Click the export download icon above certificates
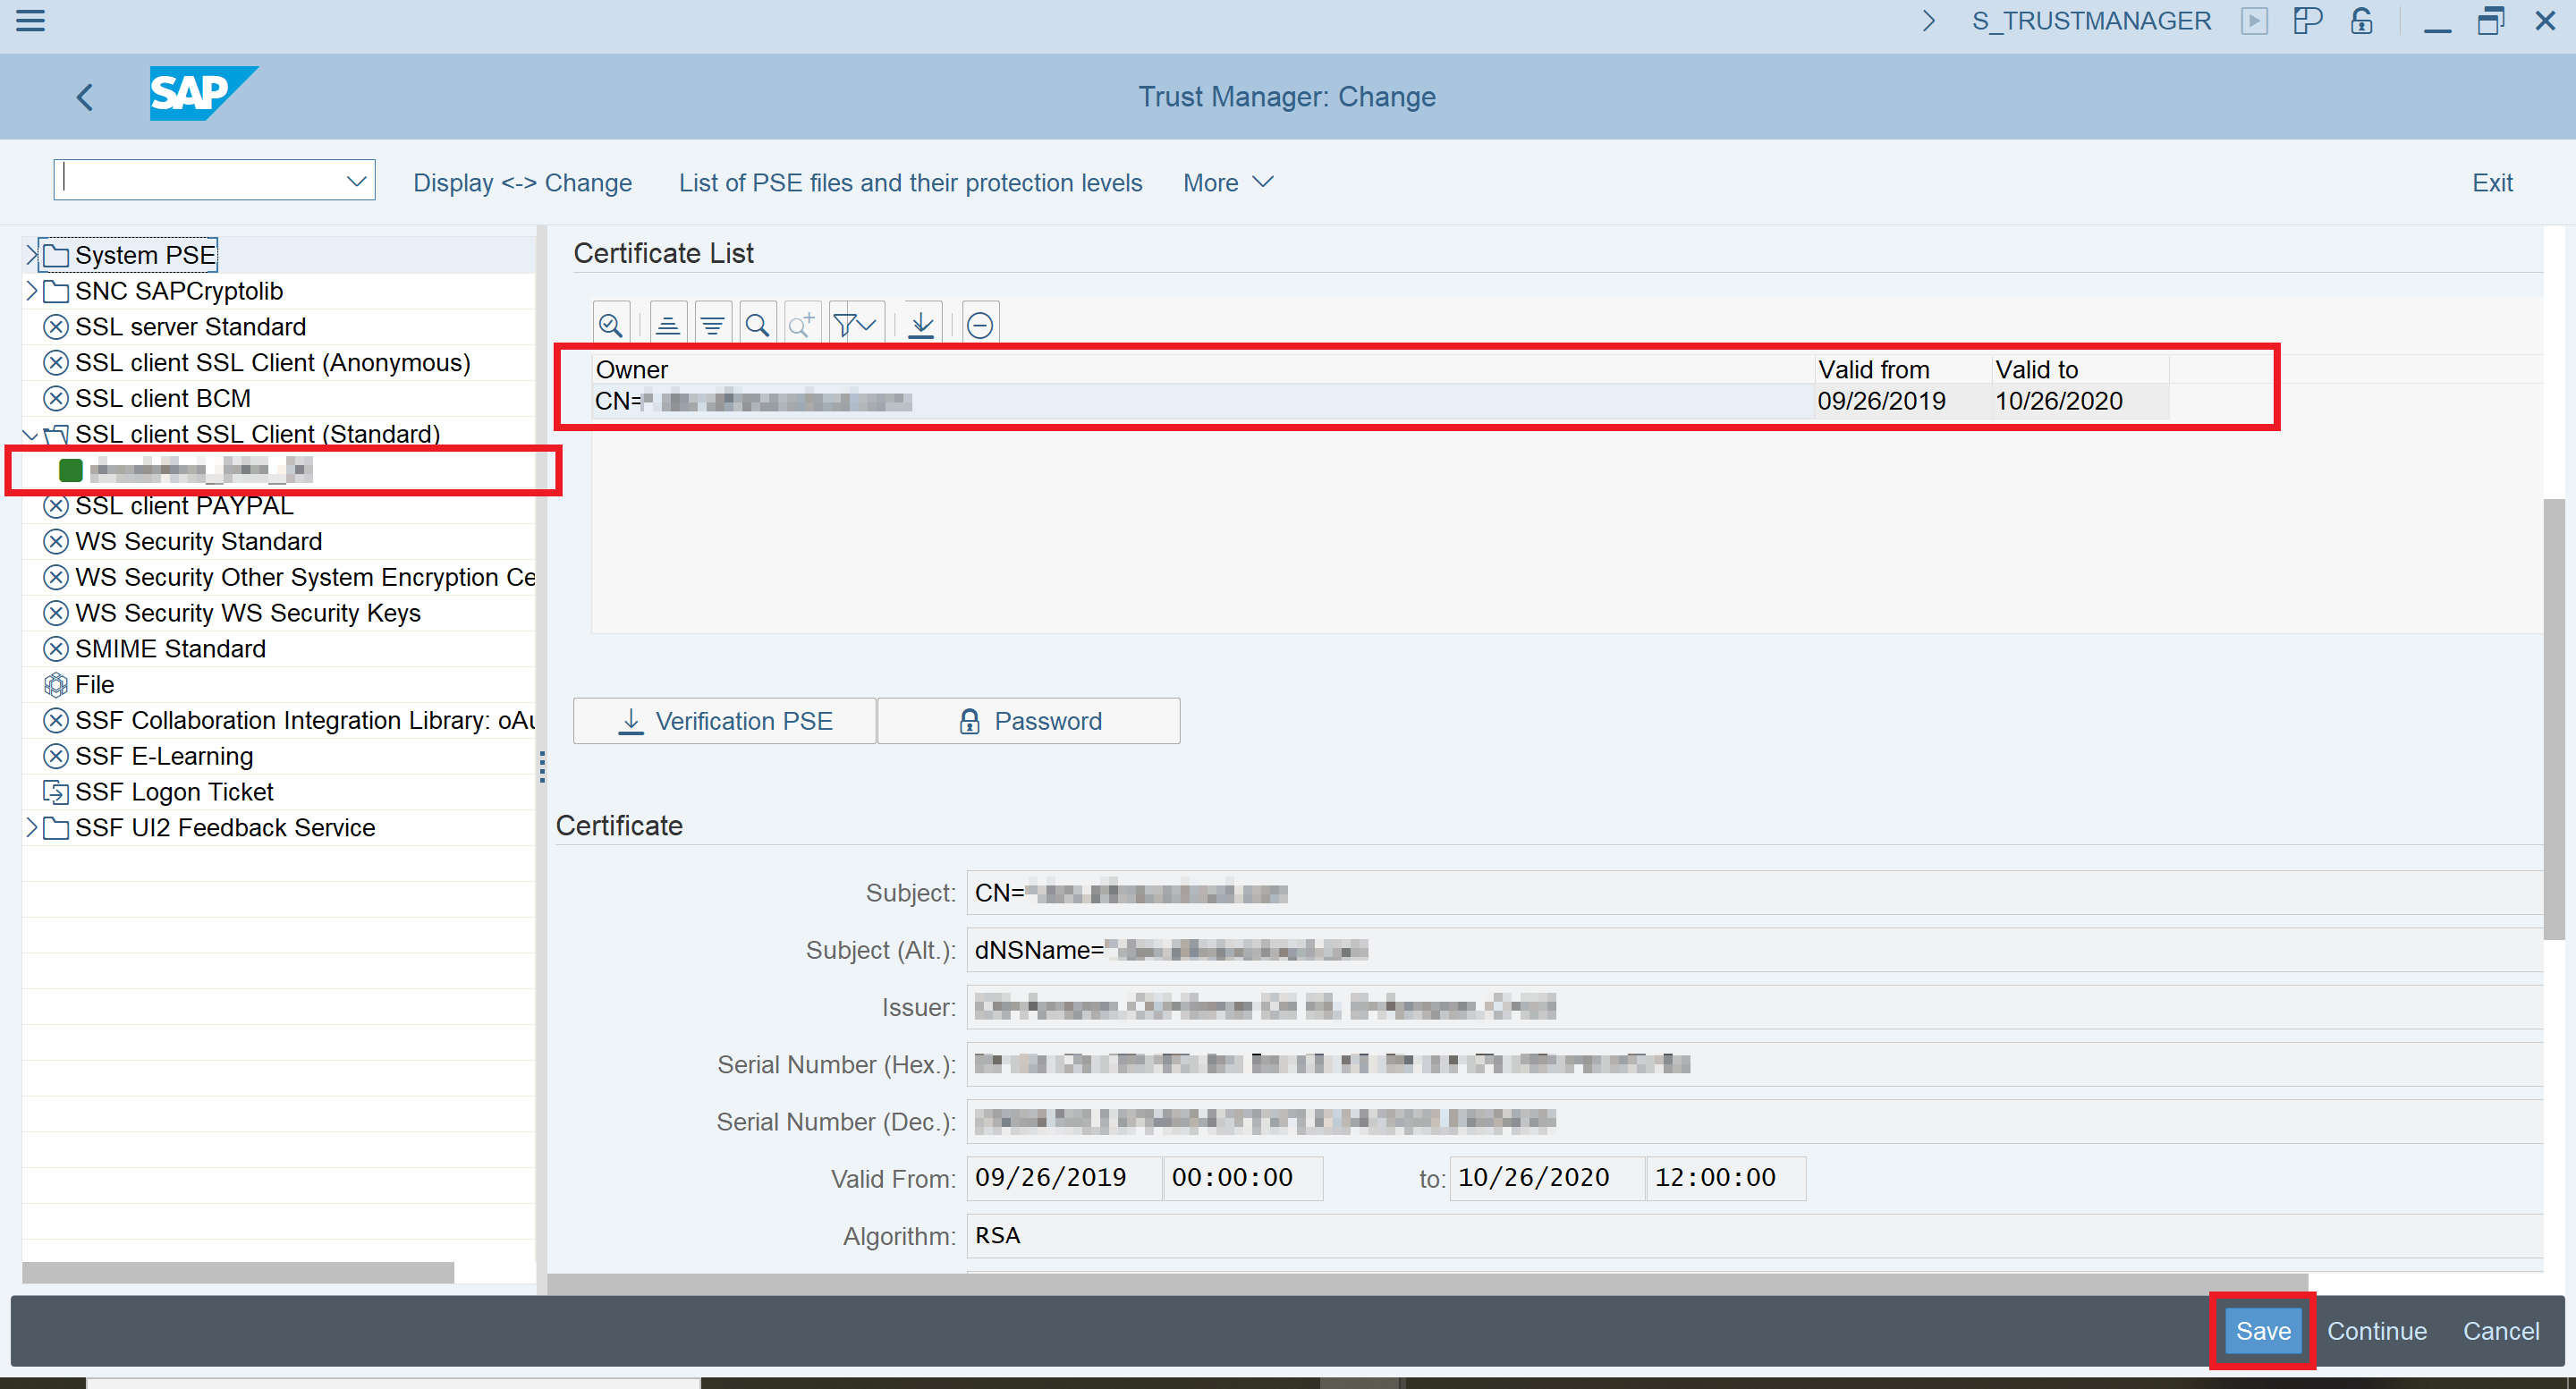This screenshot has height=1389, width=2576. coord(920,322)
